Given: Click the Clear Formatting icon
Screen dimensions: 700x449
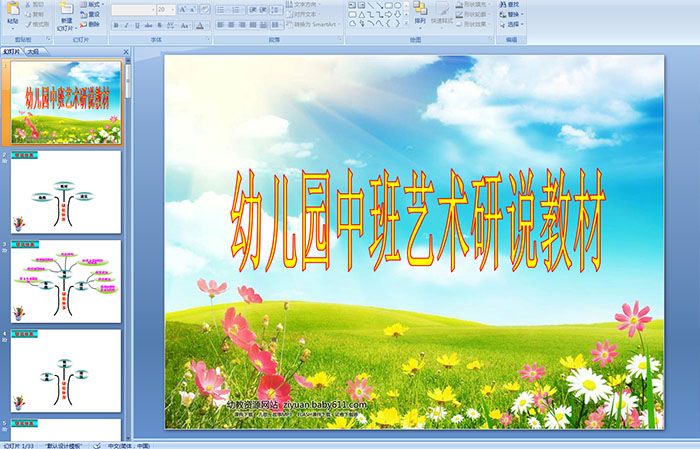Looking at the screenshot, I should click(x=205, y=9).
